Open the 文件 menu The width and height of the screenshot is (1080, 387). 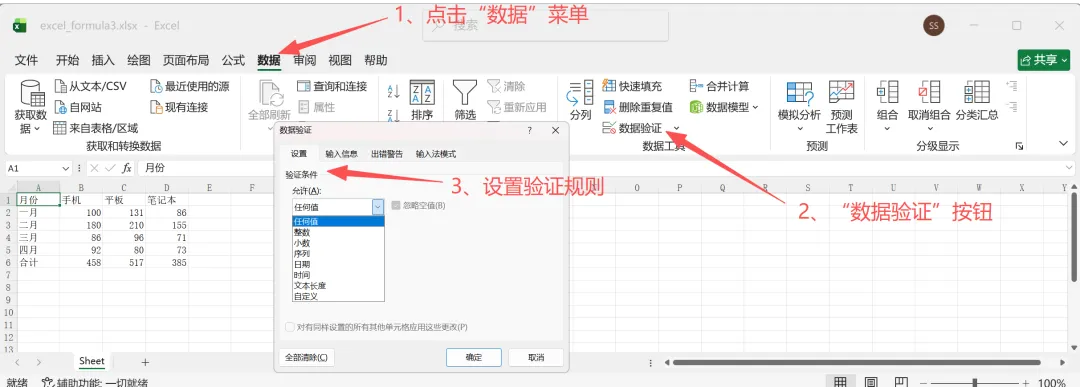pyautogui.click(x=26, y=61)
